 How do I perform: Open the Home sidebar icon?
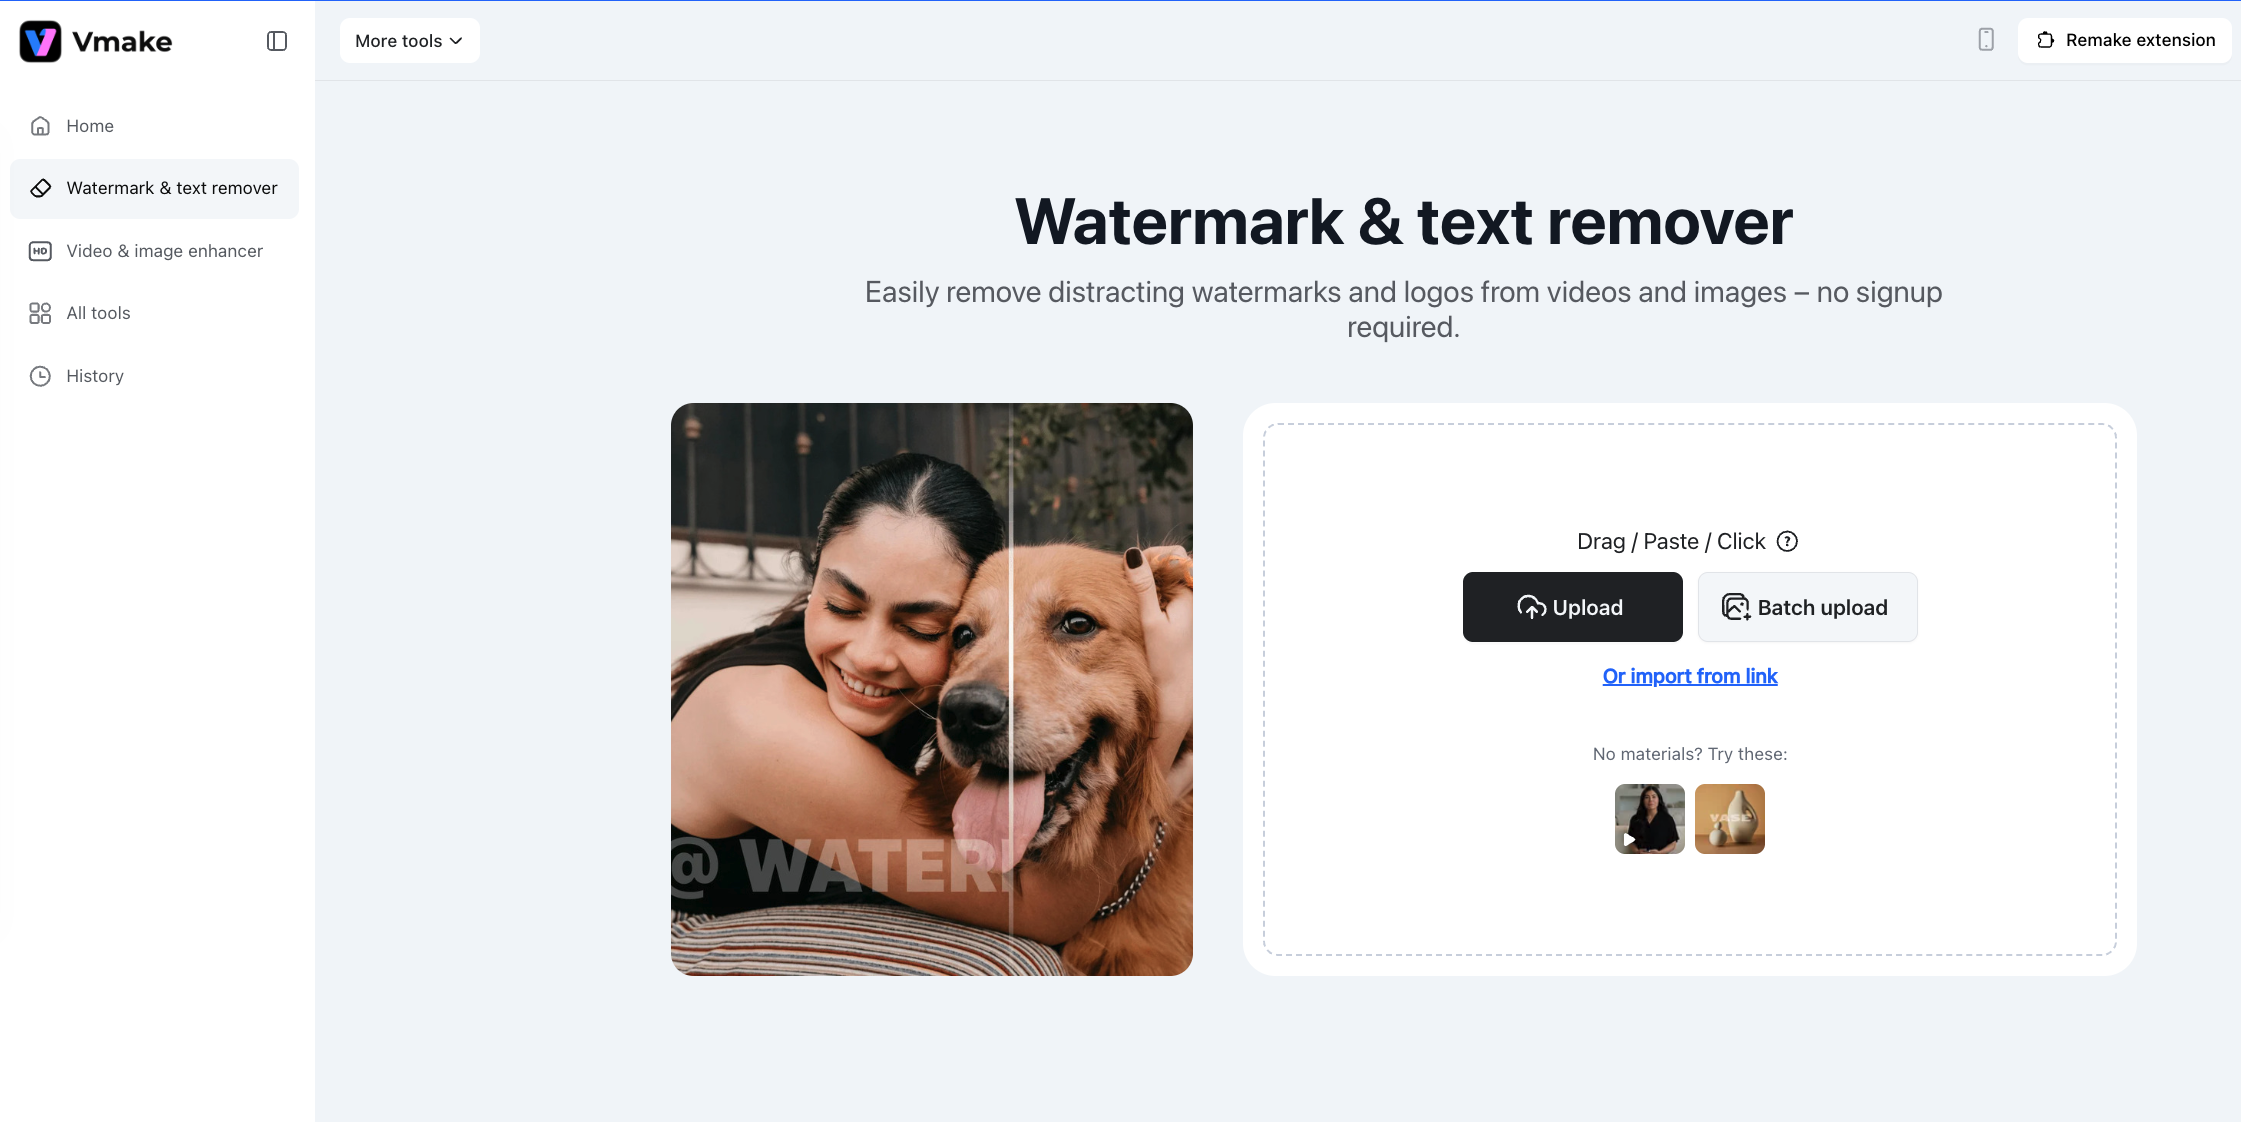(40, 126)
